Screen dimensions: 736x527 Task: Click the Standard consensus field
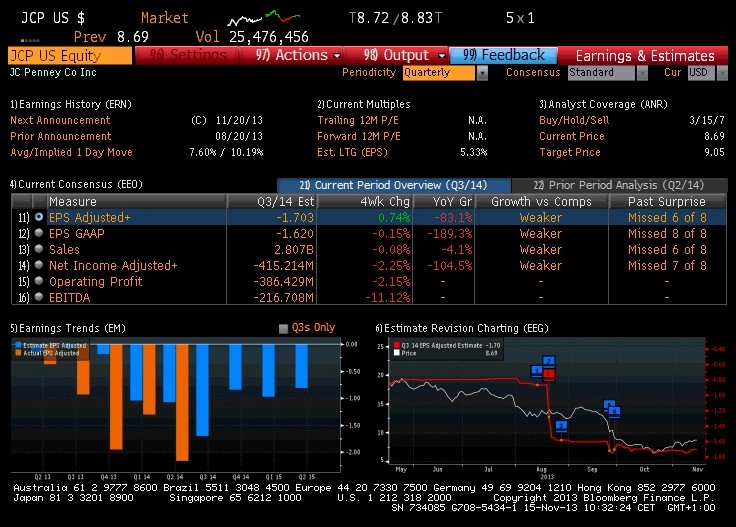(601, 73)
